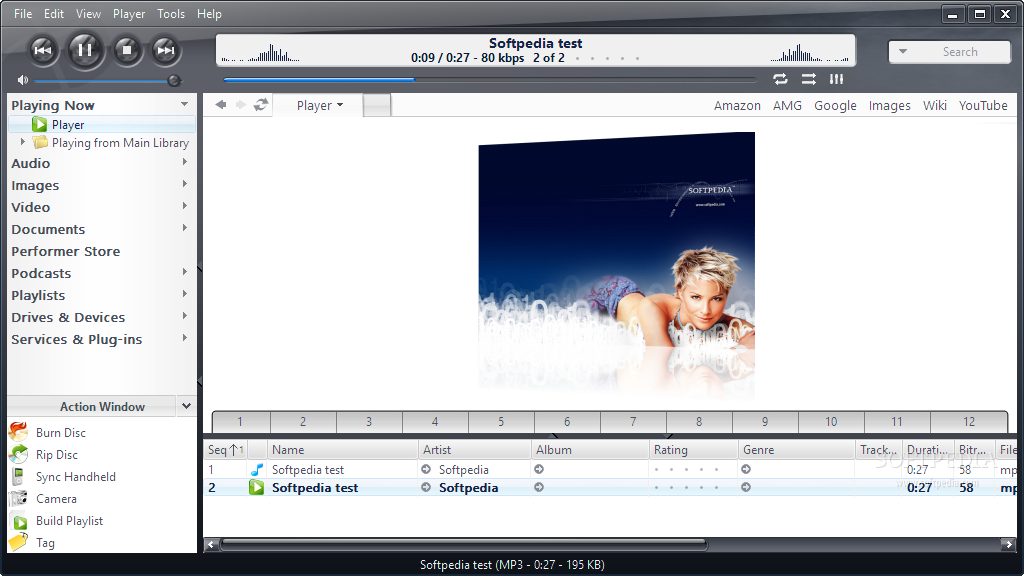The height and width of the screenshot is (576, 1024).
Task: Select tab 6 in numbered strip
Action: tap(567, 422)
